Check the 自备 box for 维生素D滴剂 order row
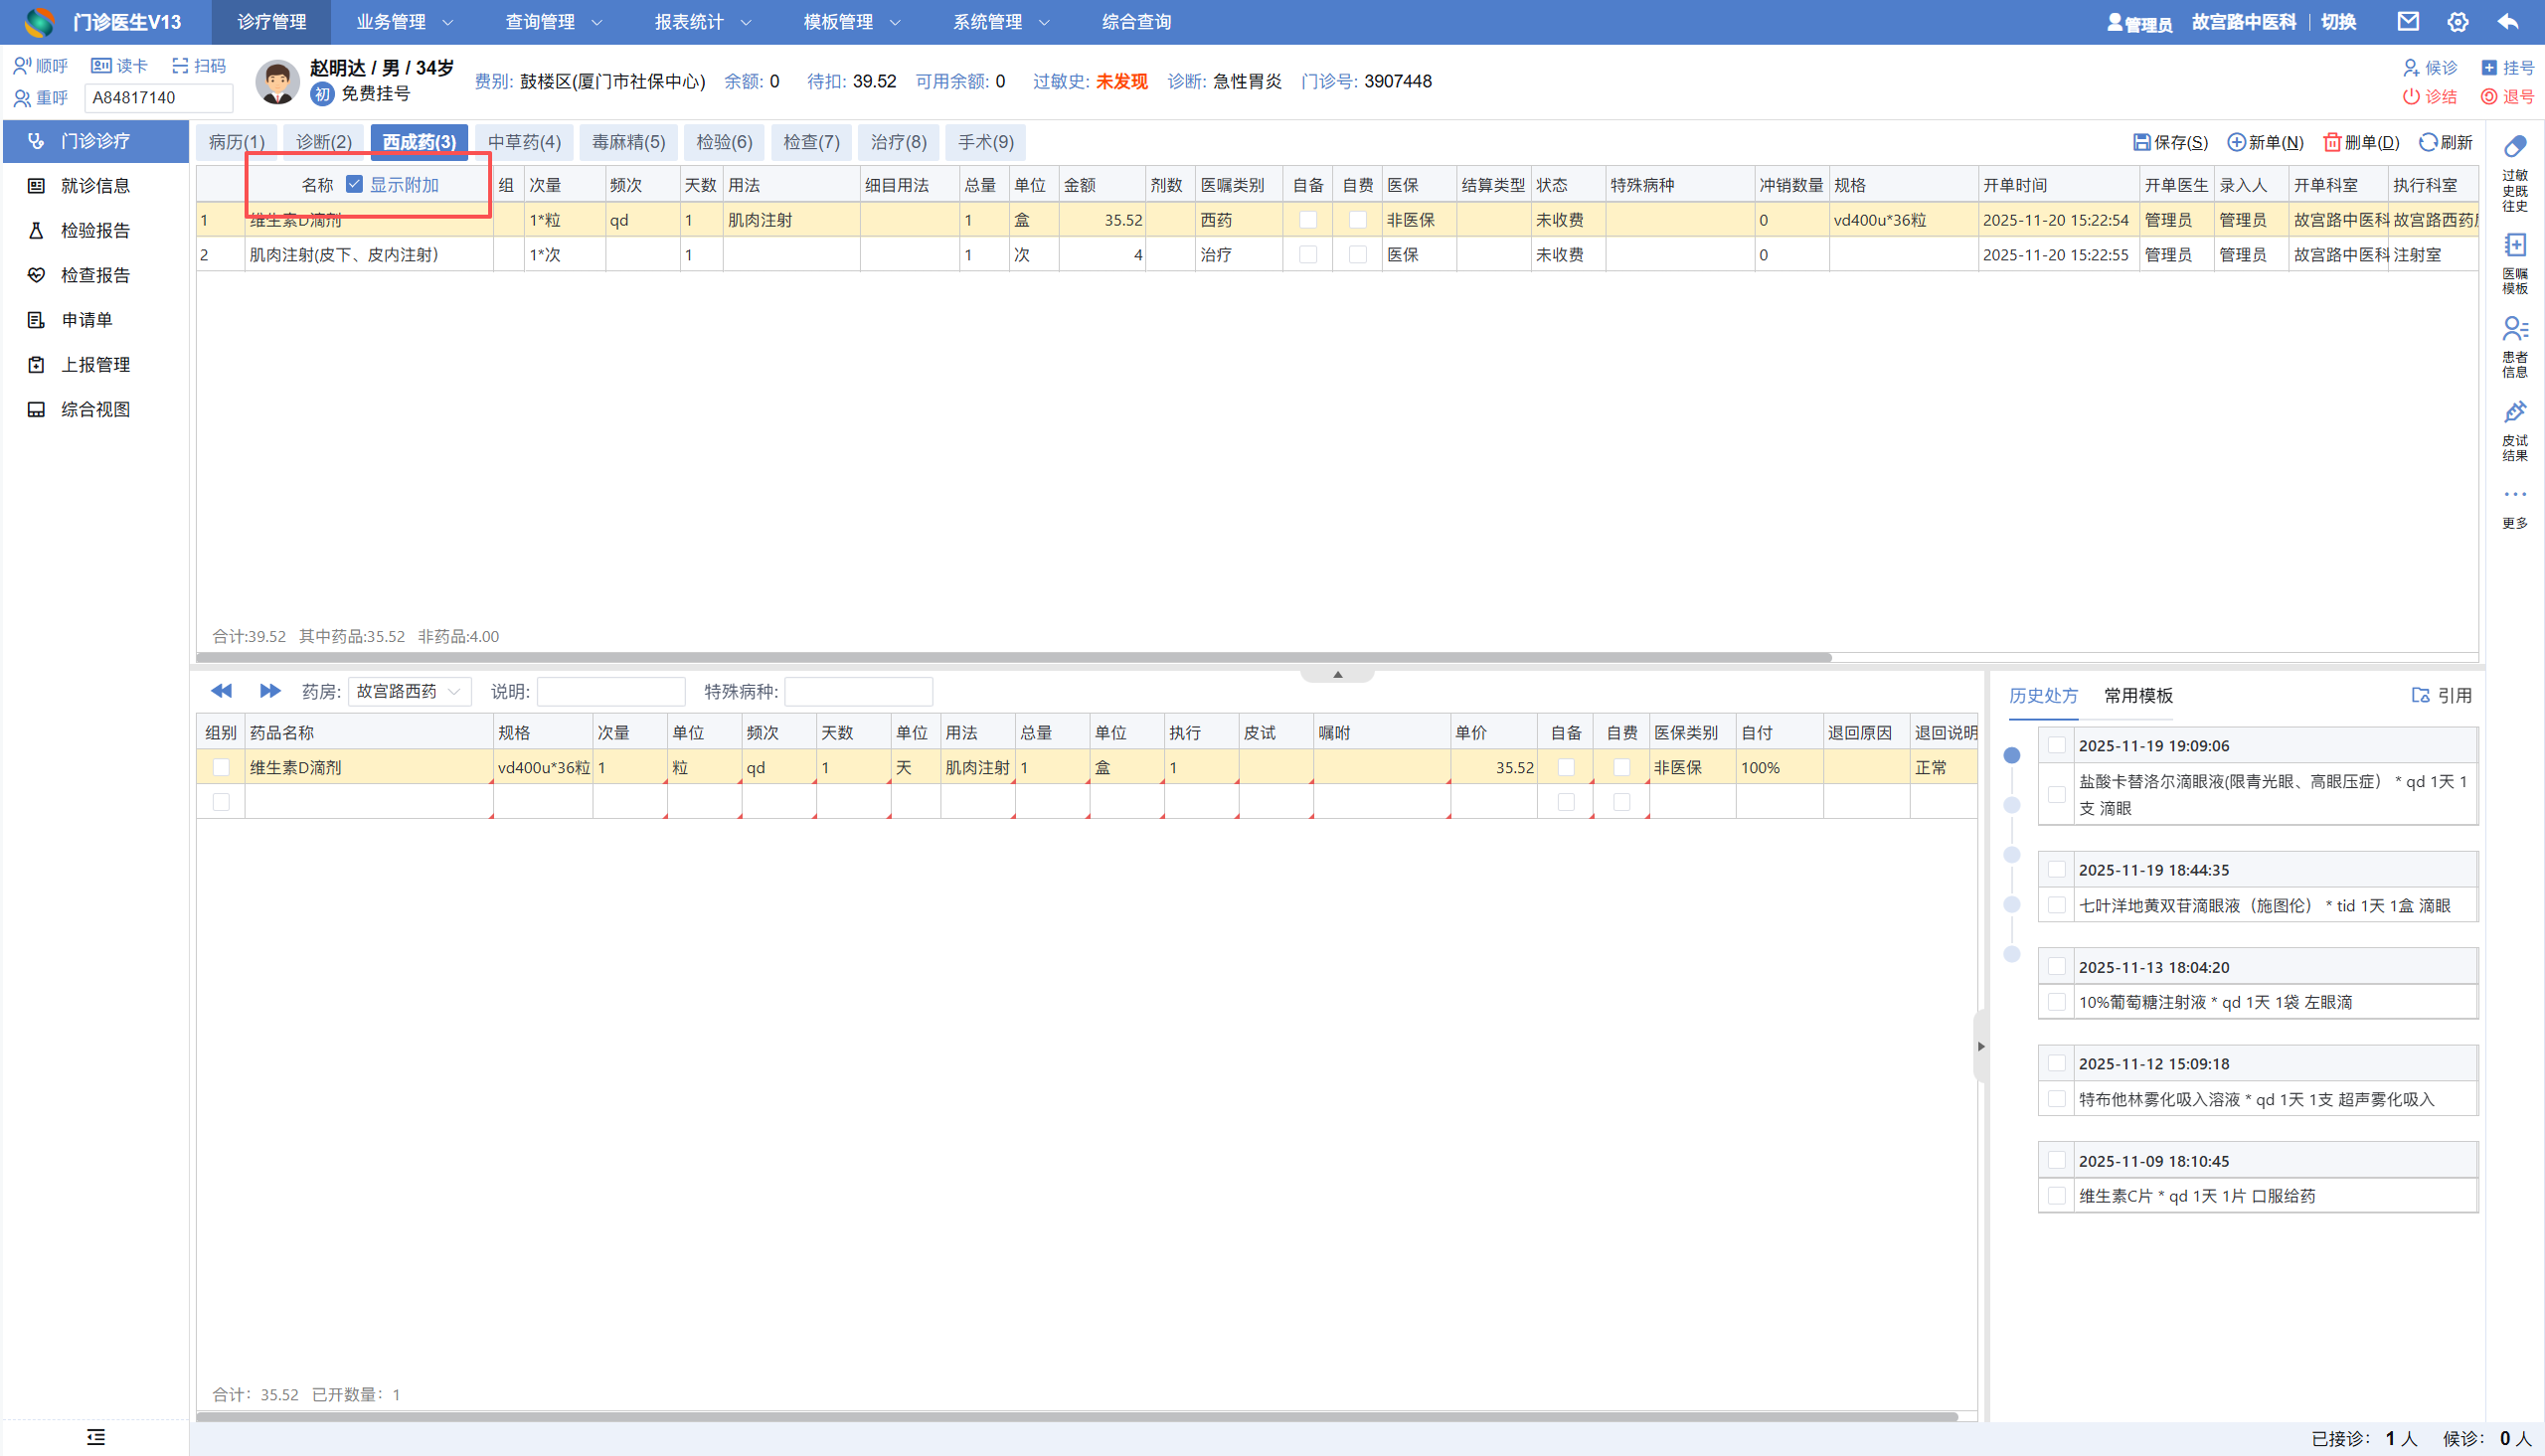Viewport: 2545px width, 1456px height. tap(1307, 220)
